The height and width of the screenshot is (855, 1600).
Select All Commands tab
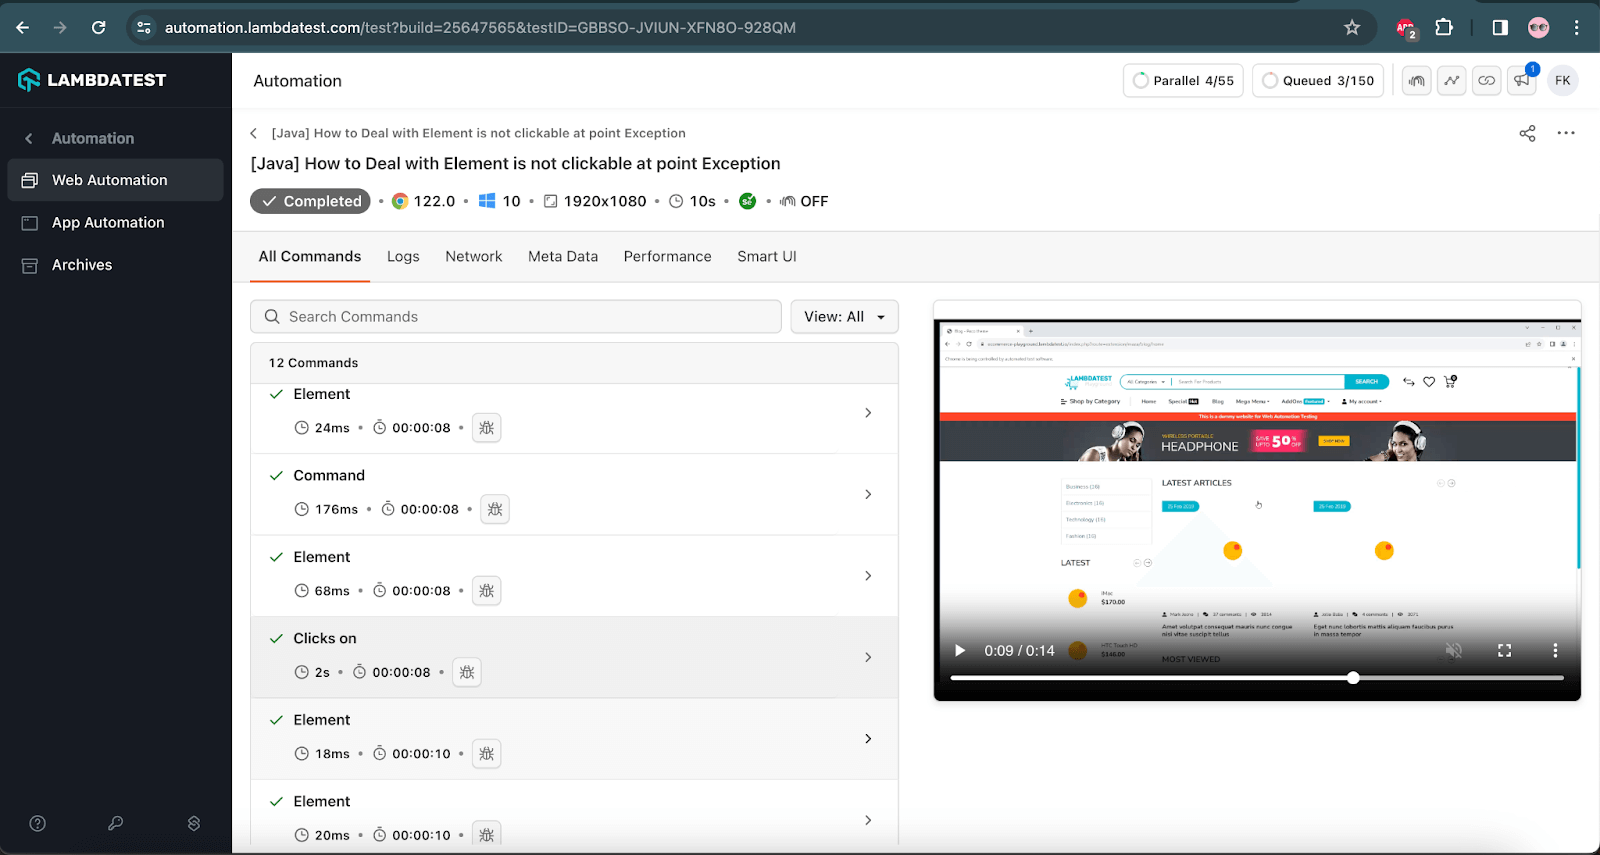click(x=310, y=256)
